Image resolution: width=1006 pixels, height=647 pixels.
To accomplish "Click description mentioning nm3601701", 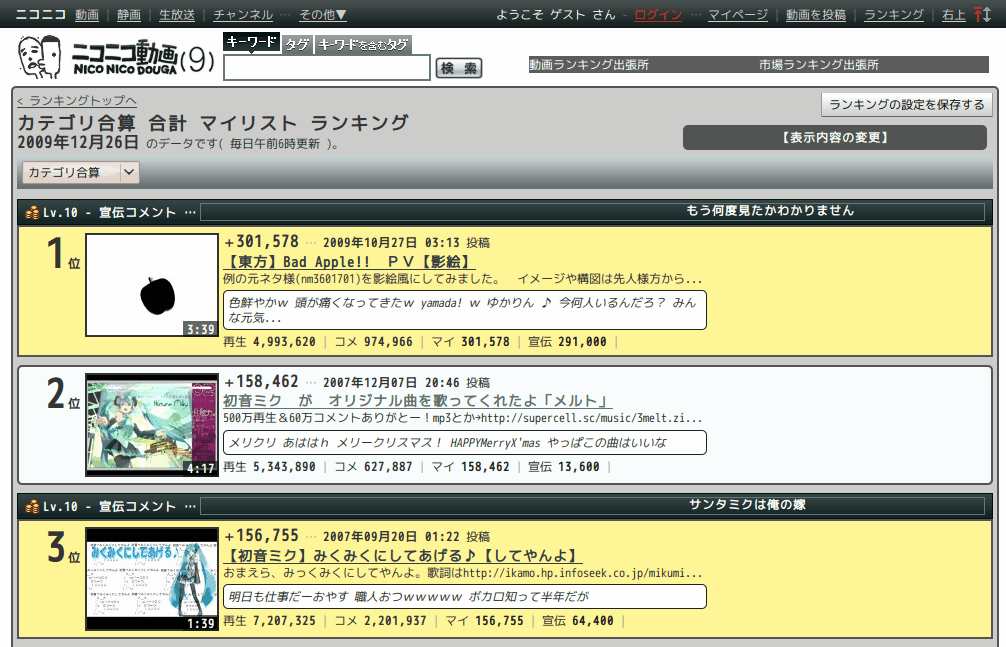I will (463, 279).
